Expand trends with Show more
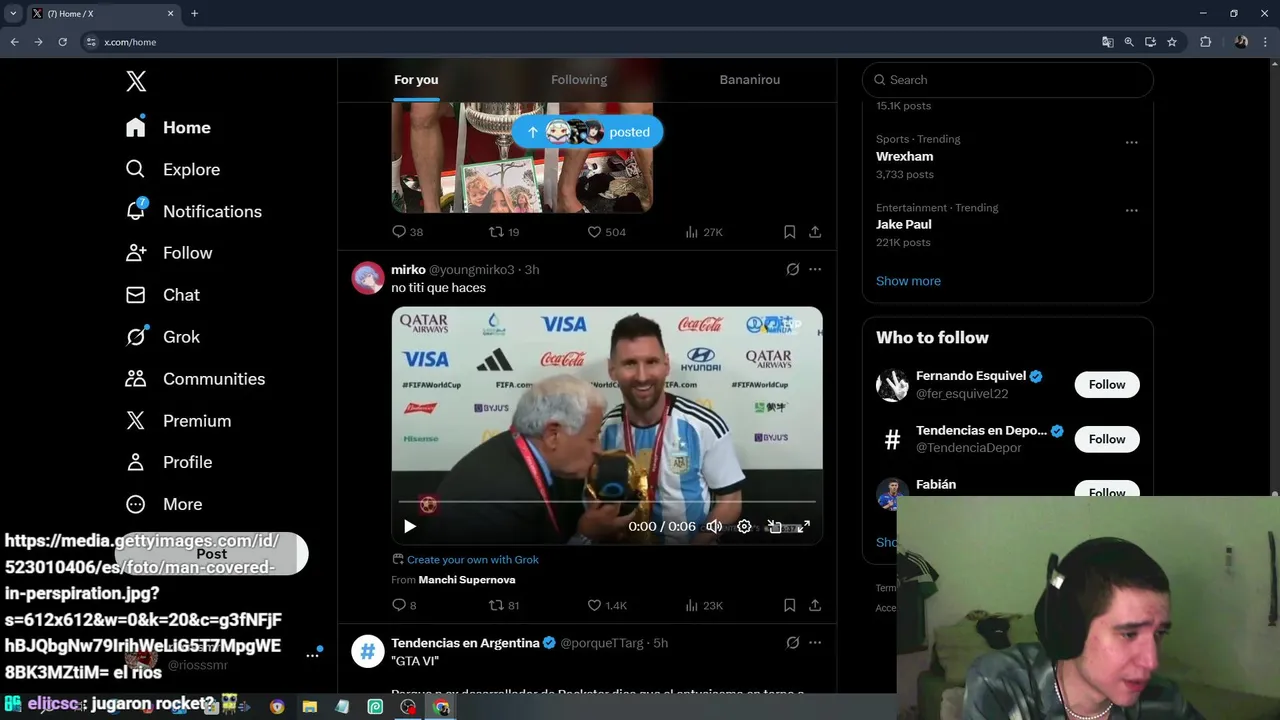This screenshot has width=1280, height=720. 908,281
